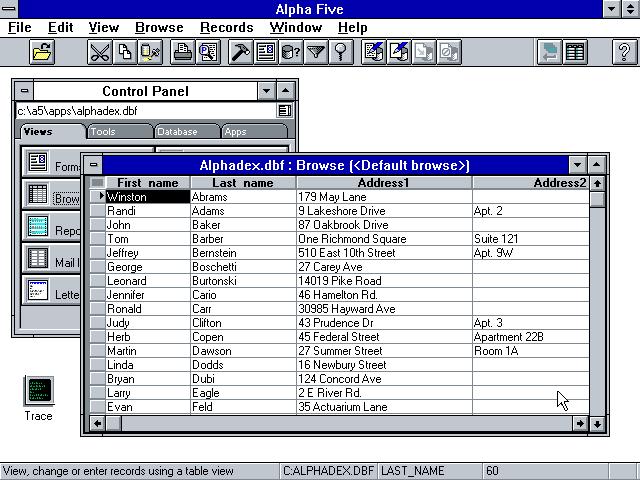This screenshot has height=480, width=640.
Task: Open the Records menu
Action: (227, 27)
